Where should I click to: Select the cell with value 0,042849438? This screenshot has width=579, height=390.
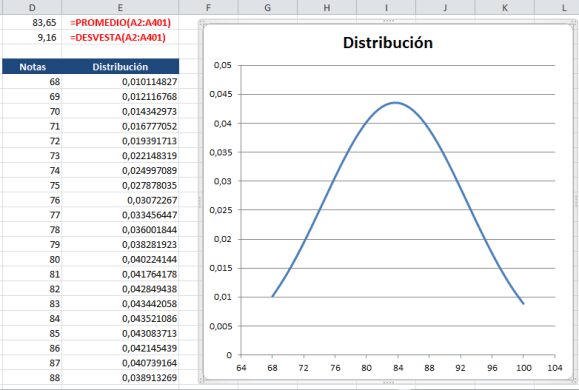tap(120, 289)
